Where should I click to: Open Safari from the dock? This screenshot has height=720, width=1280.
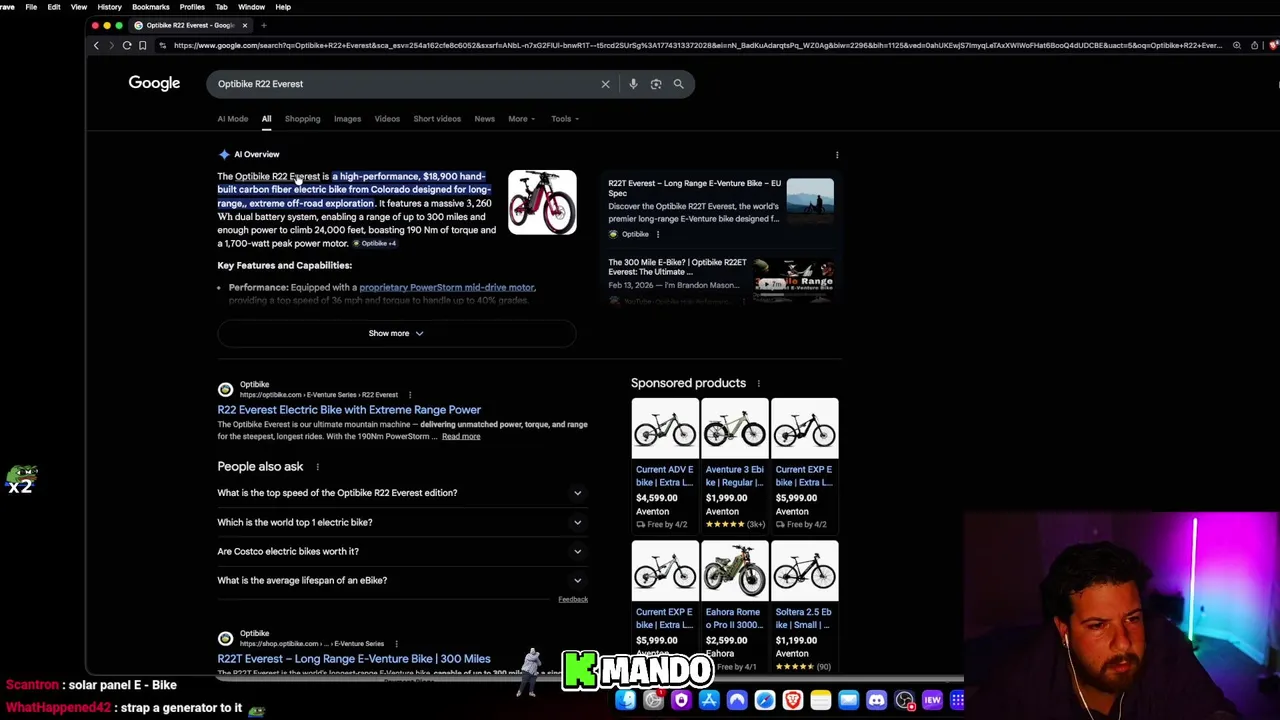[764, 701]
